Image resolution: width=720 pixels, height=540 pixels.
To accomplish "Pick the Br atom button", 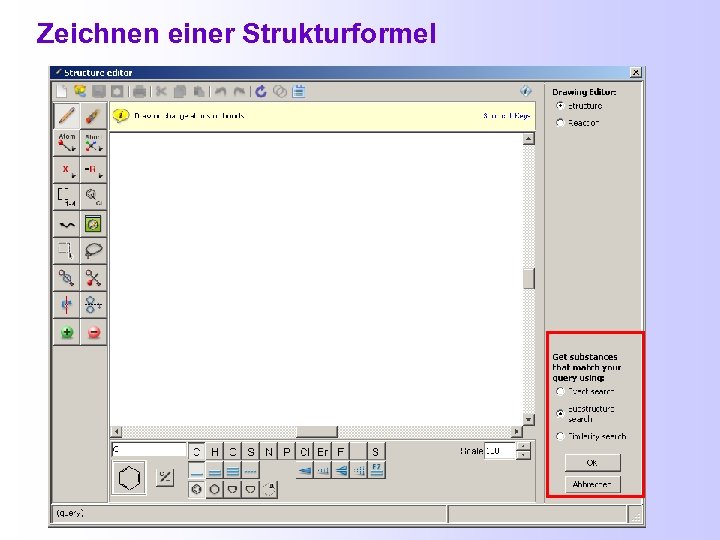I will (322, 452).
